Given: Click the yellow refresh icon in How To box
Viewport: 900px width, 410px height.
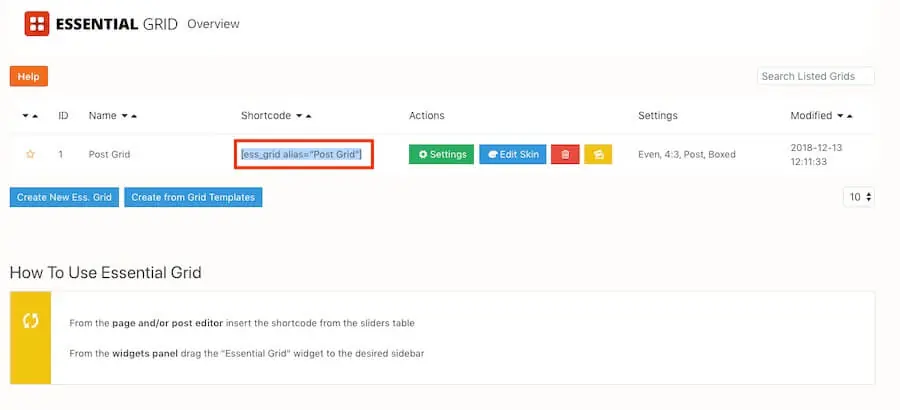Looking at the screenshot, I should pos(30,320).
